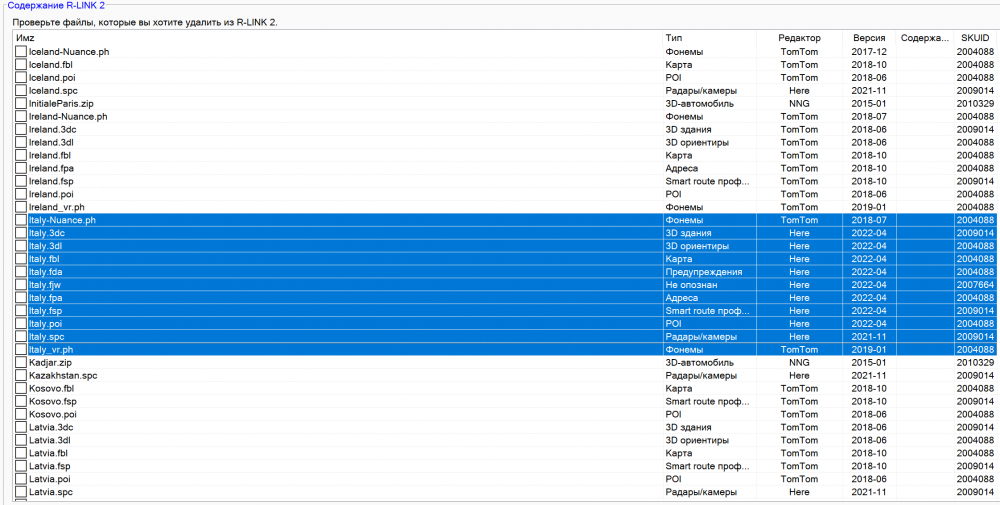Viewport: 1000px width, 505px height.
Task: Click Here editor in Kazakhstan.spc row
Action: coord(798,376)
